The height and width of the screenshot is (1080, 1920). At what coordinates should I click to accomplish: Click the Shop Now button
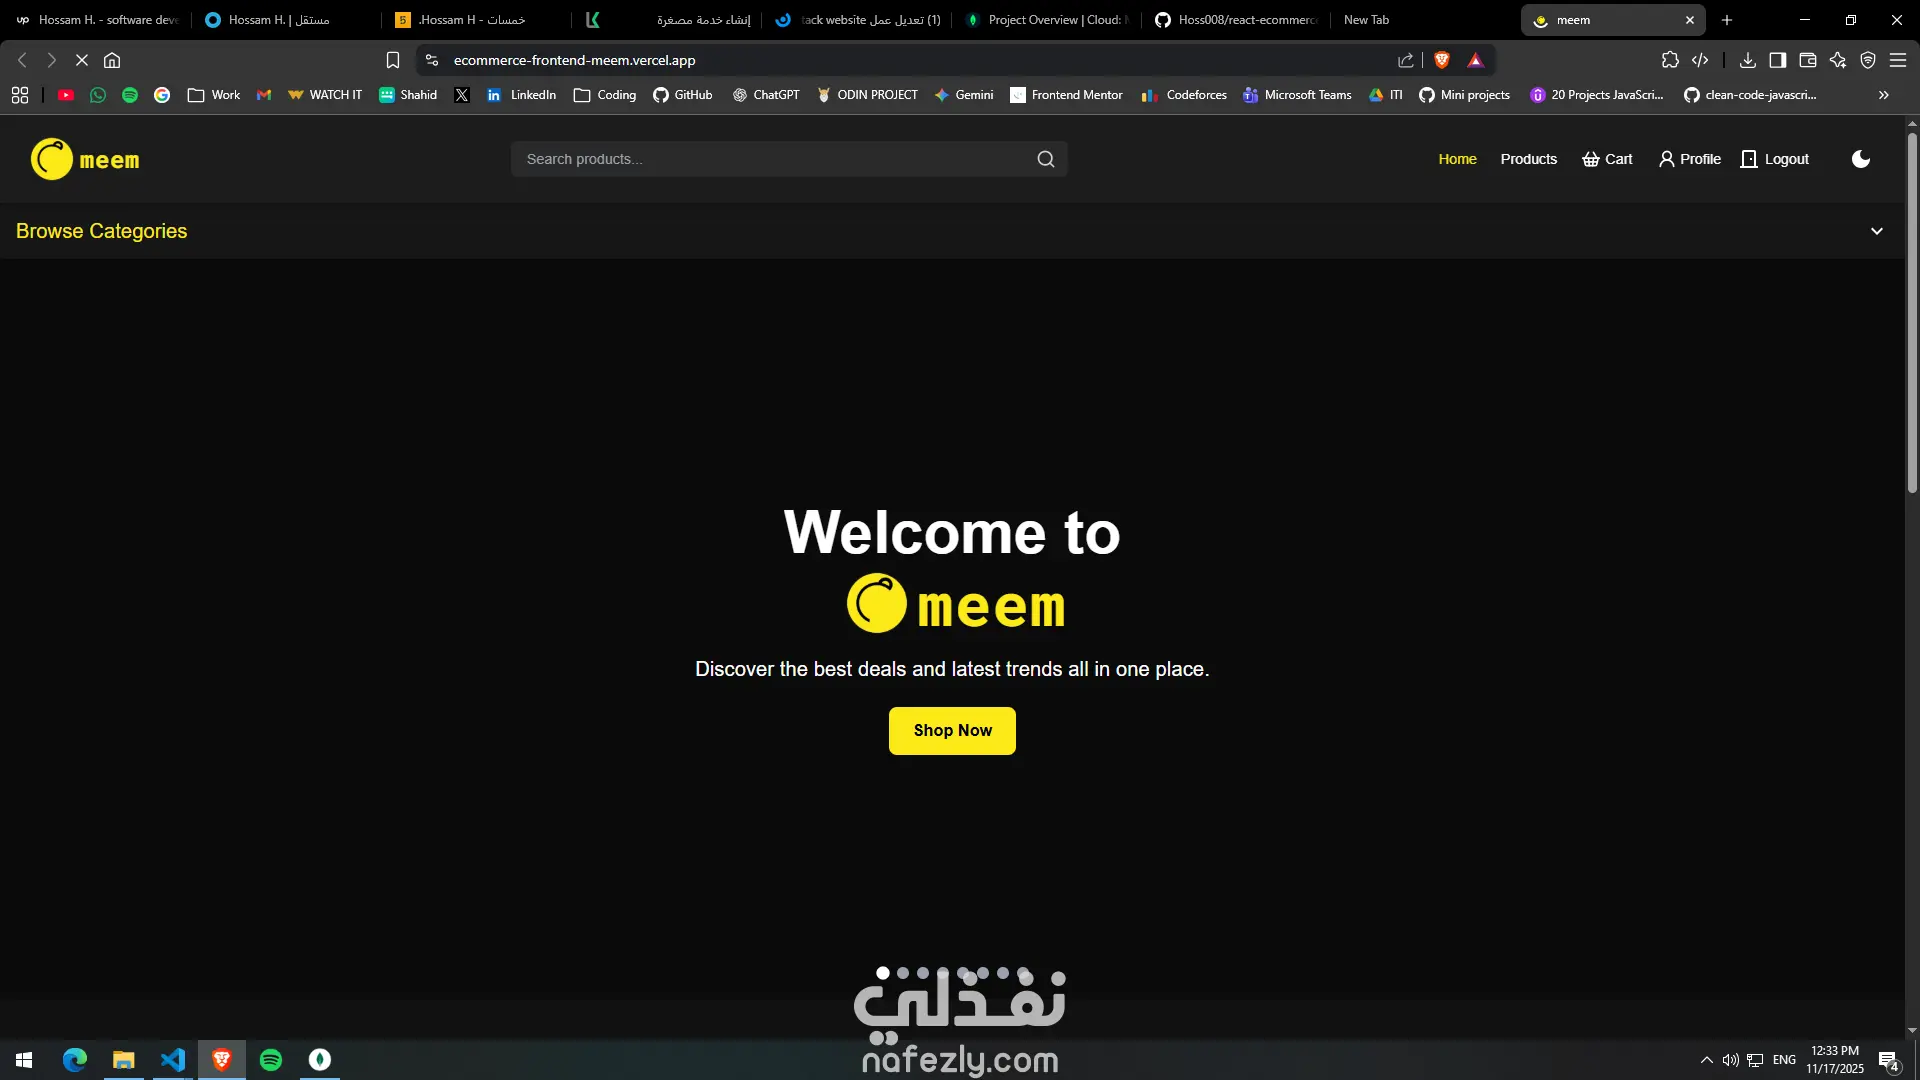click(952, 731)
